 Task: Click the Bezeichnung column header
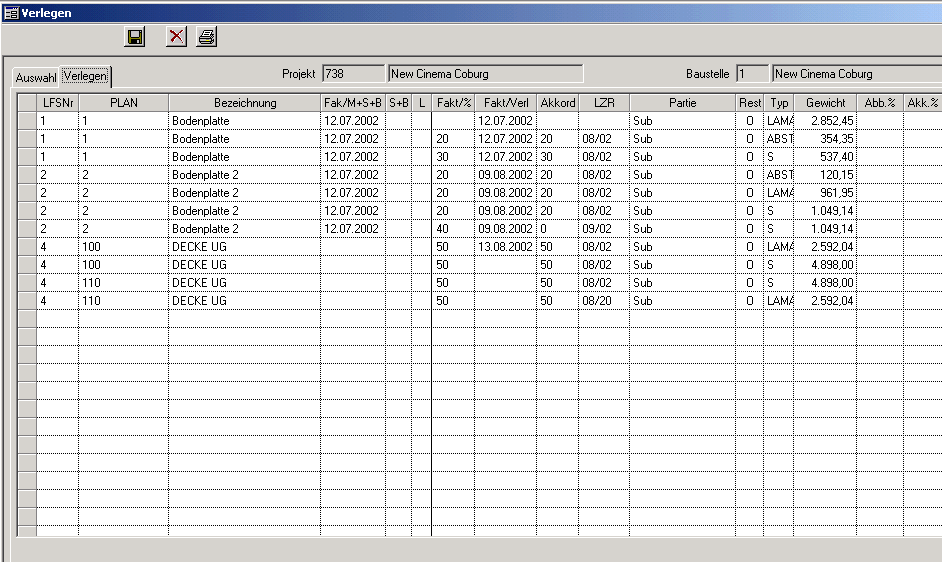point(244,103)
